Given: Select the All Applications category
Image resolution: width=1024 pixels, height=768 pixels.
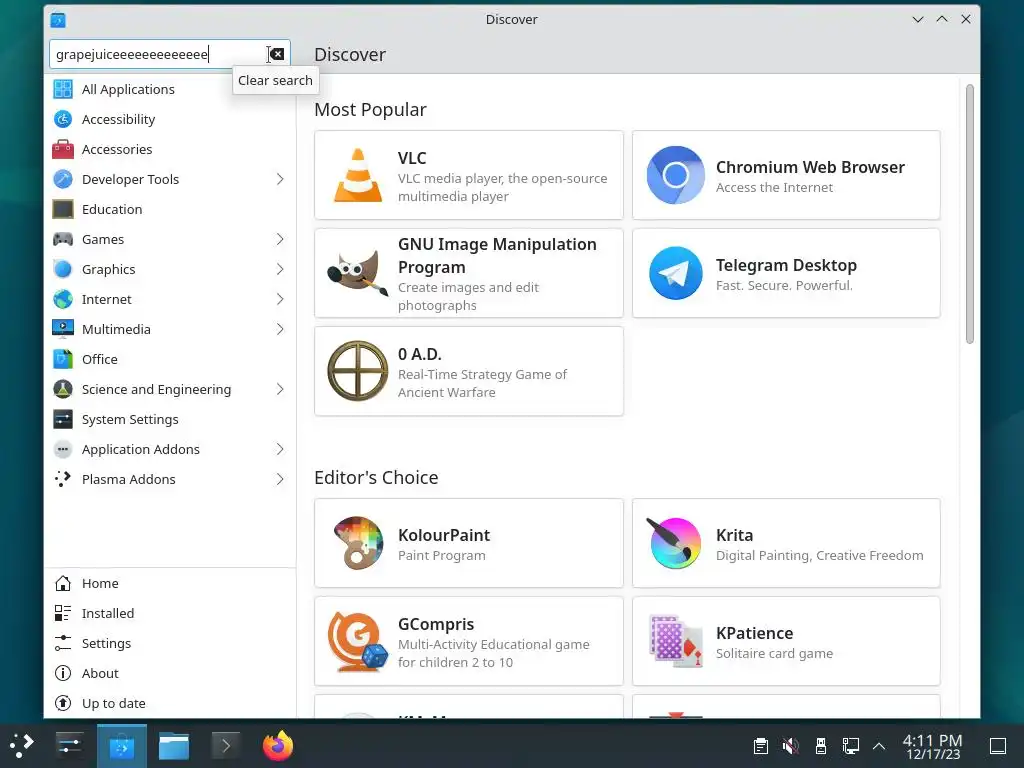Looking at the screenshot, I should [x=170, y=89].
